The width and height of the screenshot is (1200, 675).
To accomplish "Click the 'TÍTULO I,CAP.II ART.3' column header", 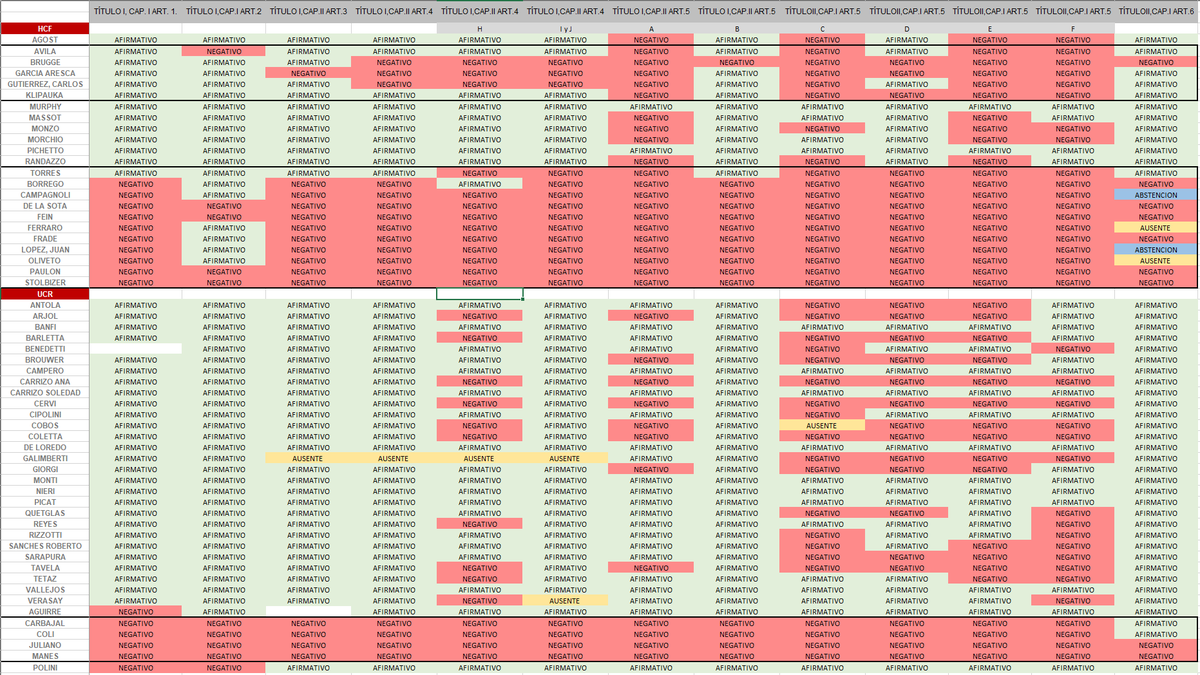I will pyautogui.click(x=308, y=10).
